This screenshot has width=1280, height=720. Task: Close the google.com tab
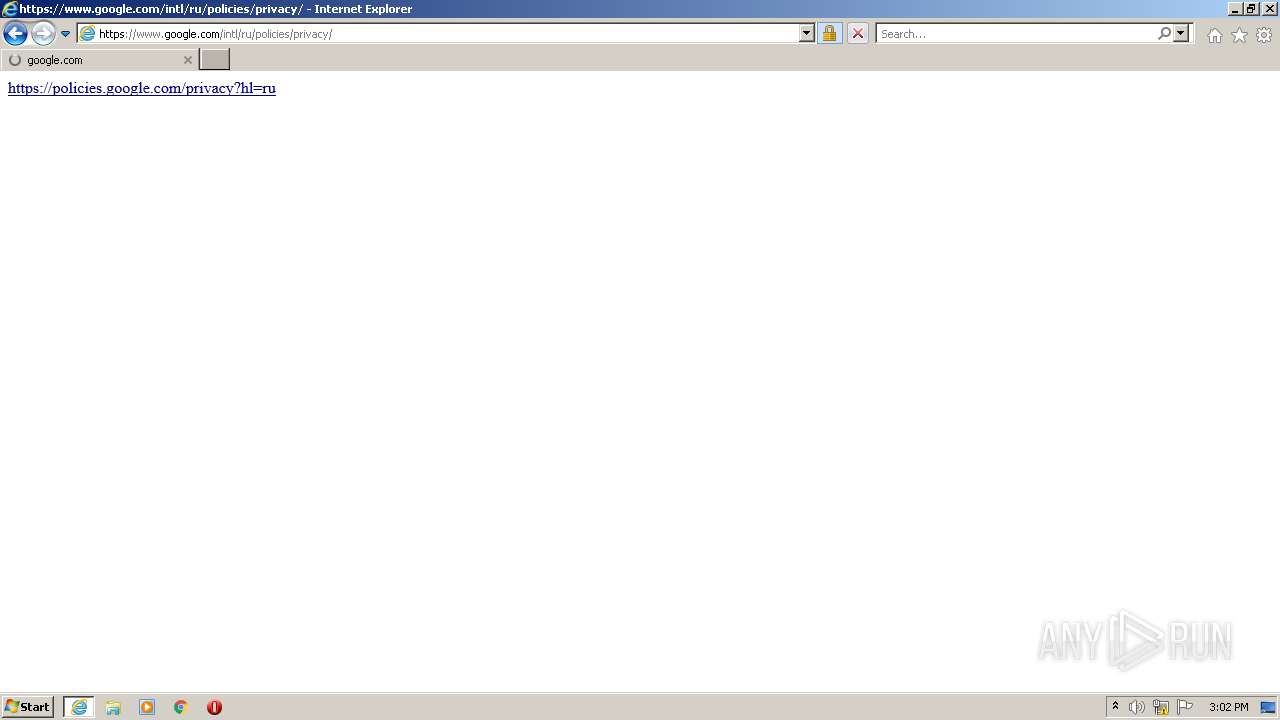tap(187, 60)
